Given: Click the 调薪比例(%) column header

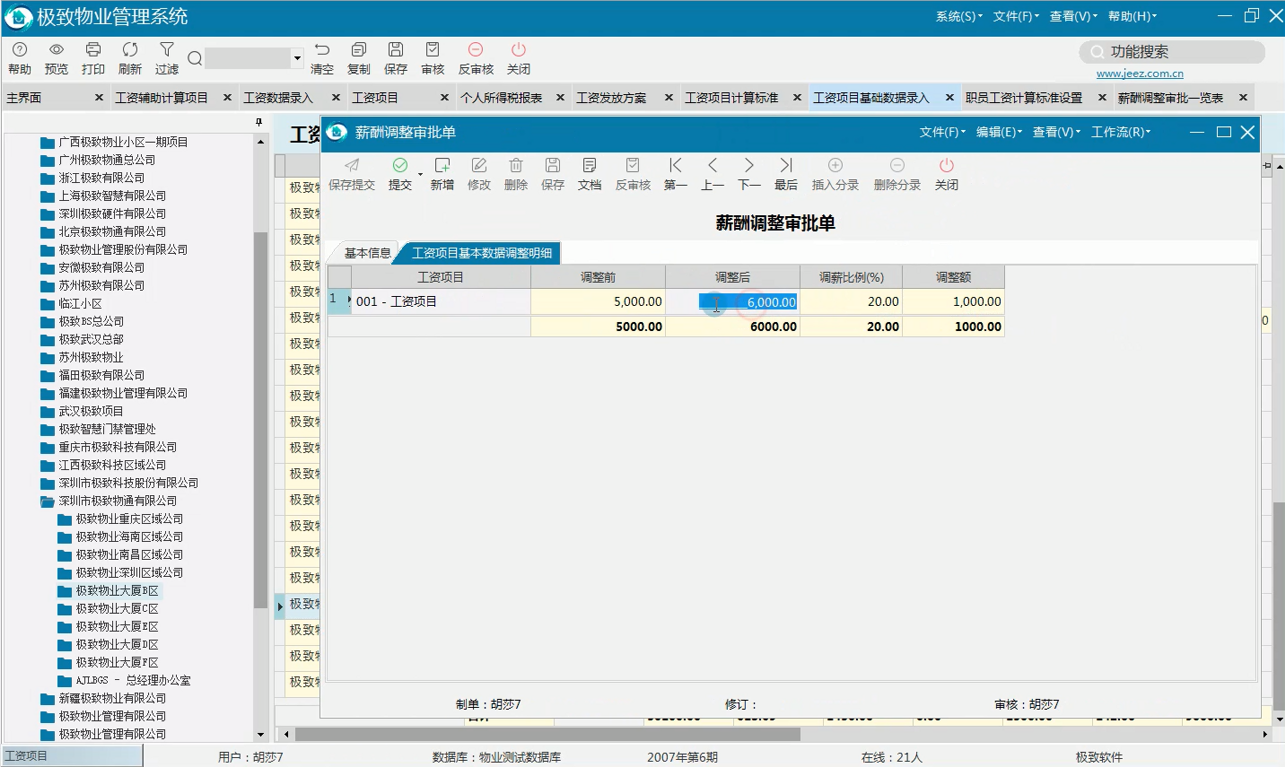Looking at the screenshot, I should [x=851, y=277].
